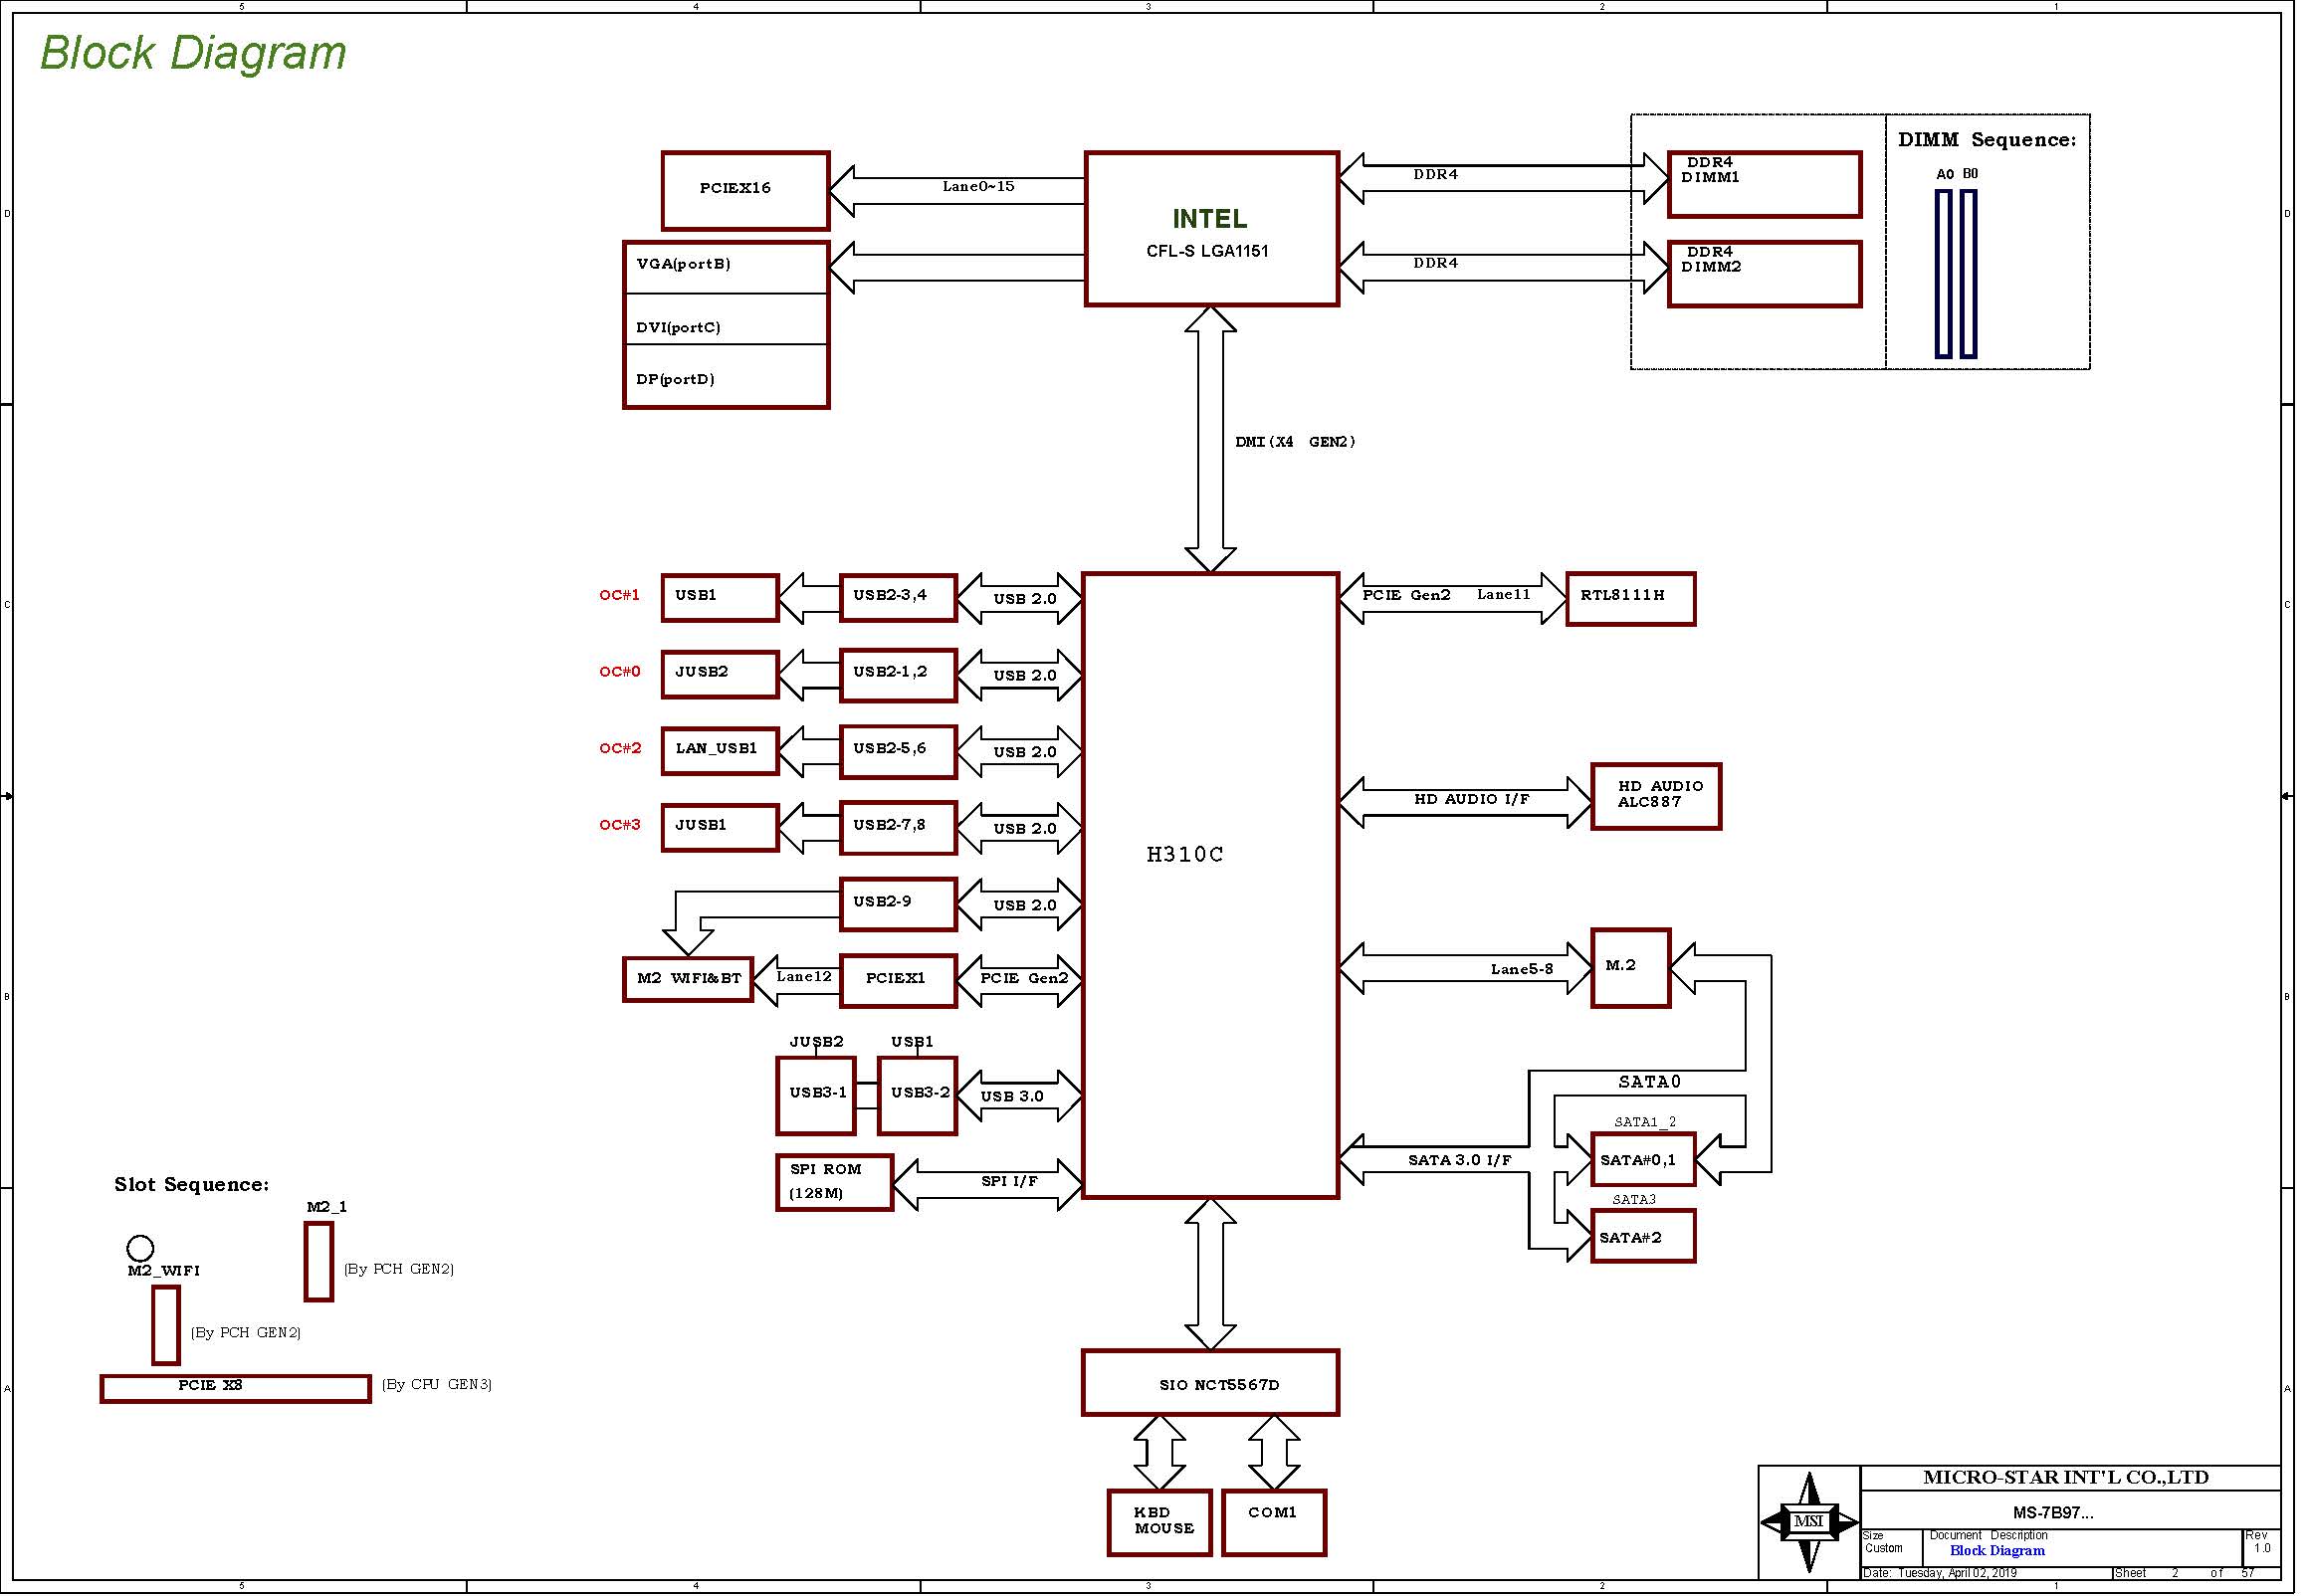Select the DDR4 arrow to DIMM1
The image size is (2306, 1596).
click(x=1504, y=178)
